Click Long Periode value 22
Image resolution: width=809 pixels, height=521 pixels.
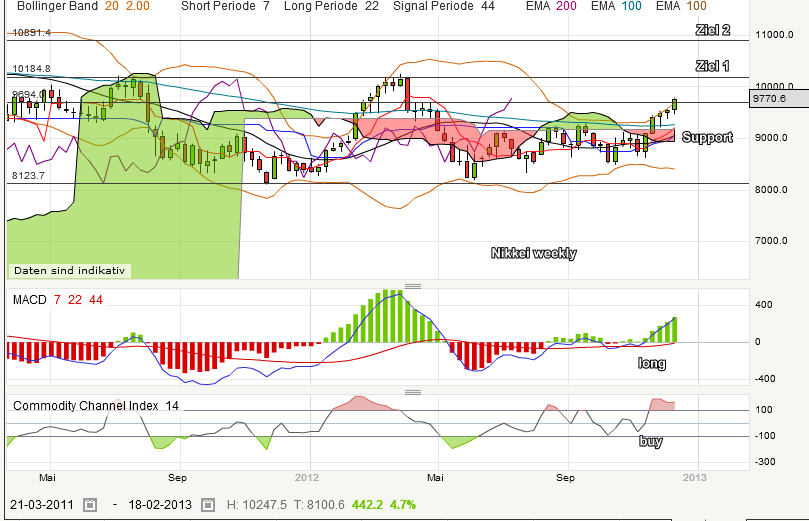[x=371, y=6]
